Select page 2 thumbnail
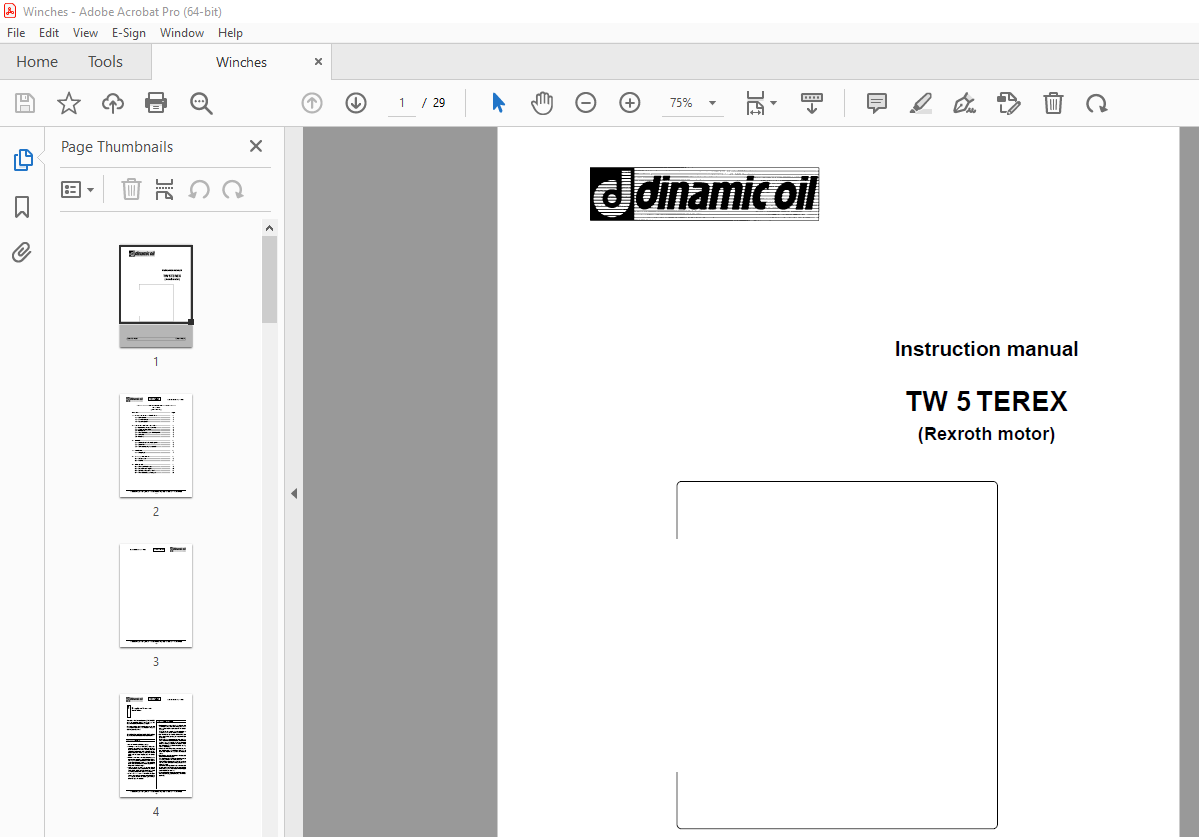 point(156,446)
